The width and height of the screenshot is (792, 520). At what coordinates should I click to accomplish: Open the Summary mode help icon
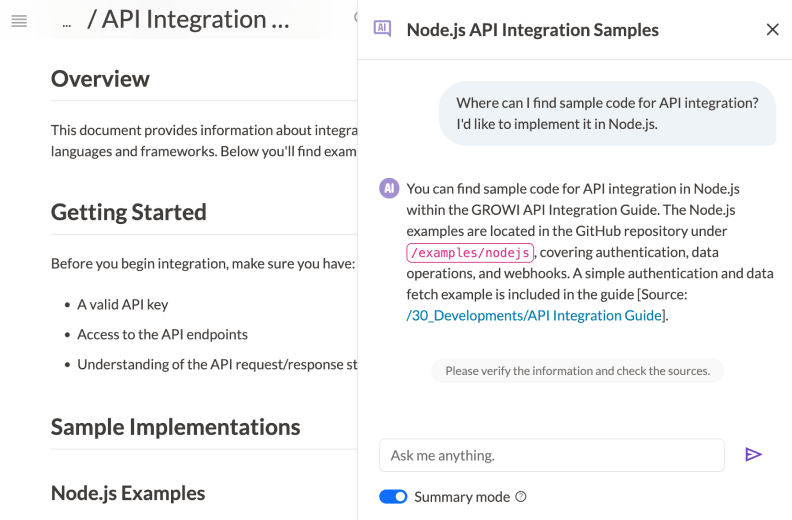click(x=521, y=497)
